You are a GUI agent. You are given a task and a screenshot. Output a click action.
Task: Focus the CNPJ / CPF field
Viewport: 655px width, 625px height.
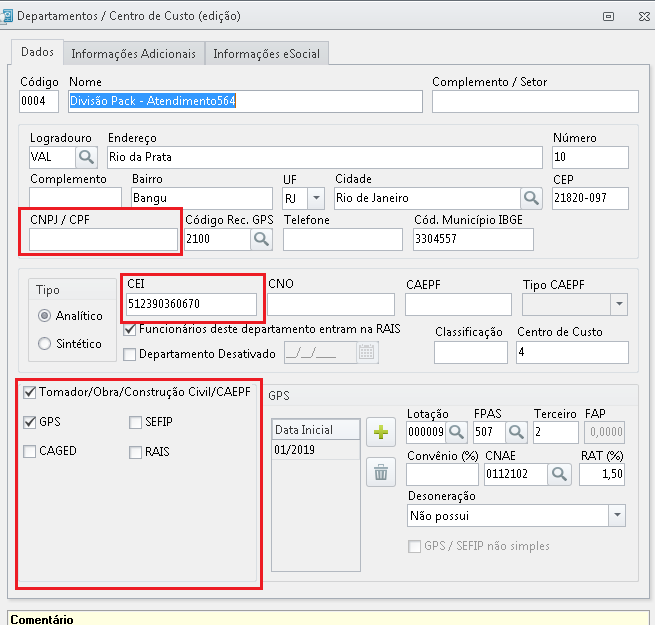[104, 239]
